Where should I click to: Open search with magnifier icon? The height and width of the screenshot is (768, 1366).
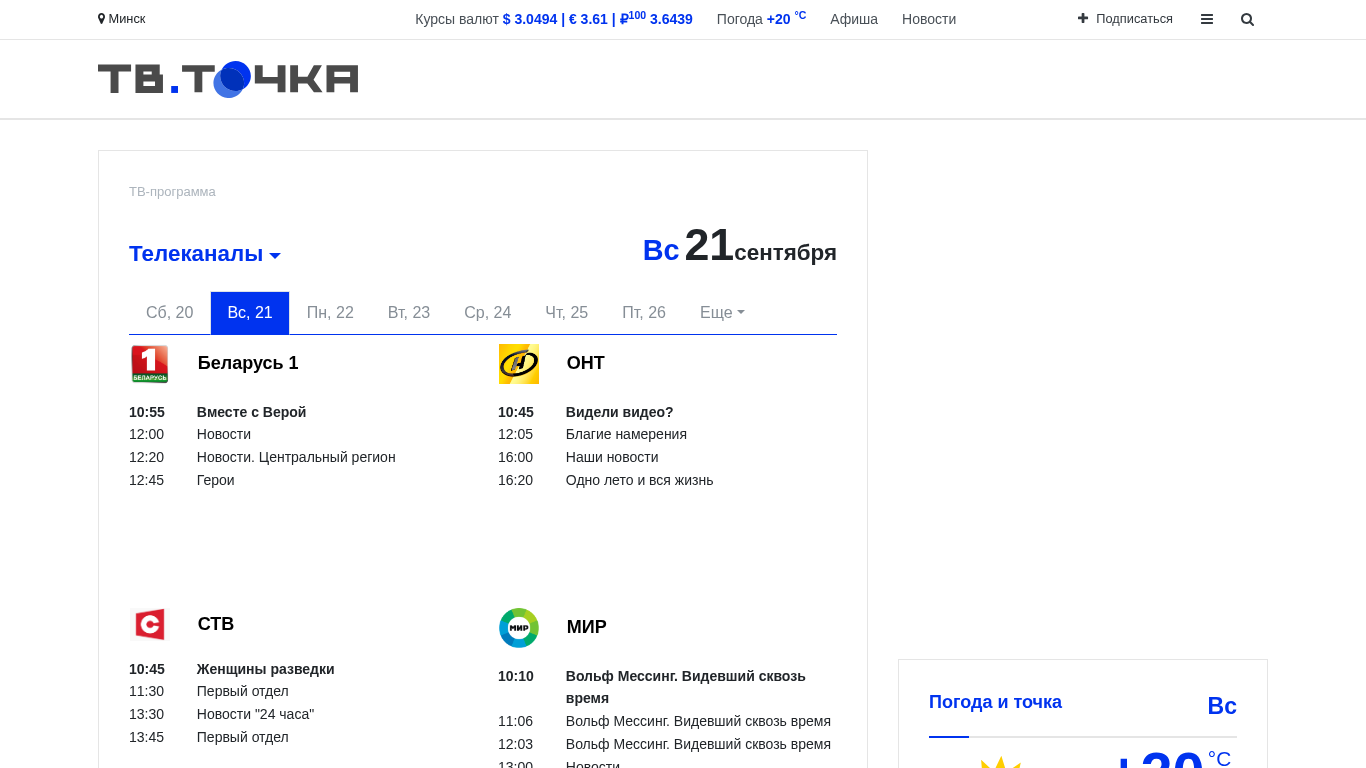1247,19
